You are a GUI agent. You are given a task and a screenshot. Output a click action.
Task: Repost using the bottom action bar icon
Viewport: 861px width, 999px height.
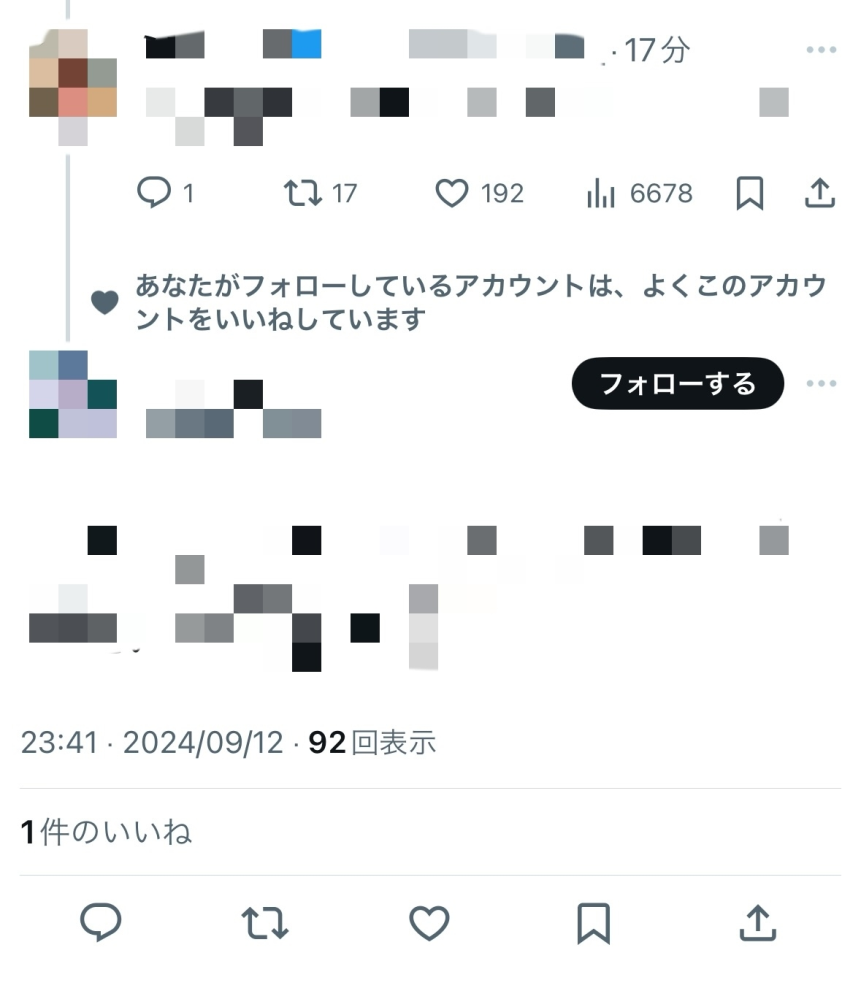[x=264, y=923]
